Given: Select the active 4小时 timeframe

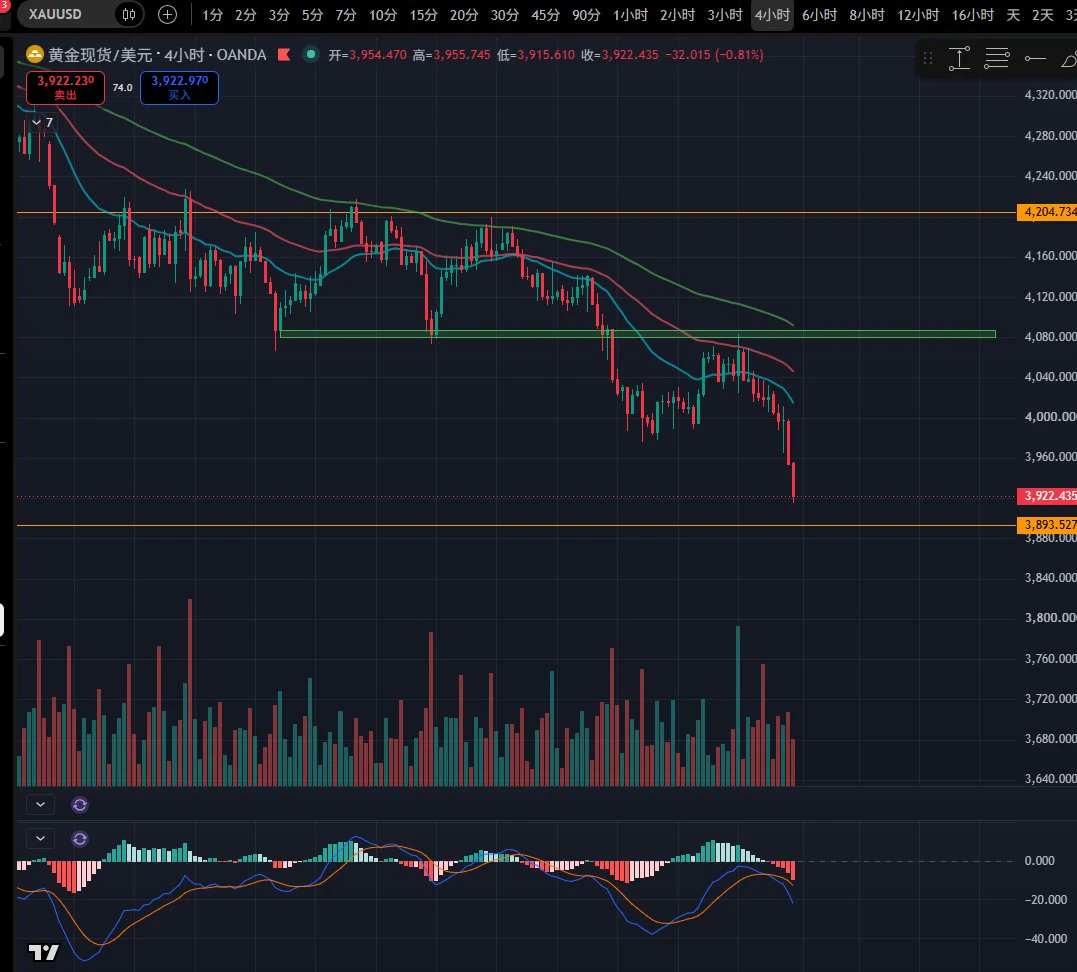Looking at the screenshot, I should coord(772,15).
